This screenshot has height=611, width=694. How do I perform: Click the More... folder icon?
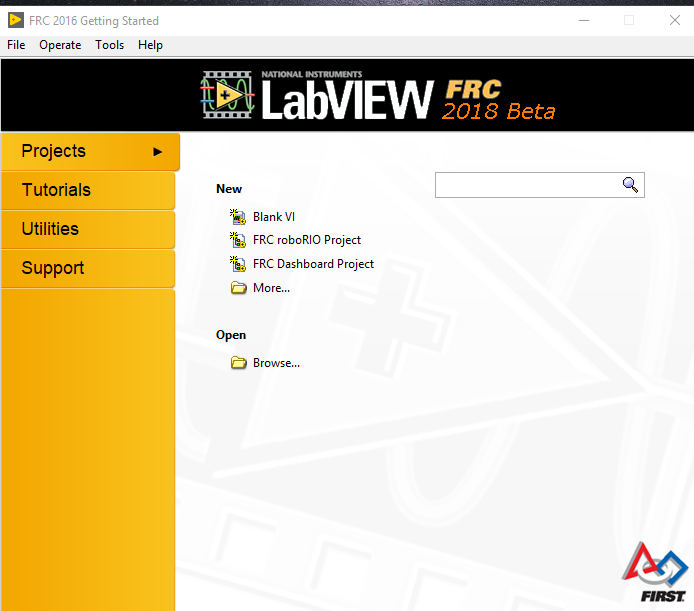[239, 288]
